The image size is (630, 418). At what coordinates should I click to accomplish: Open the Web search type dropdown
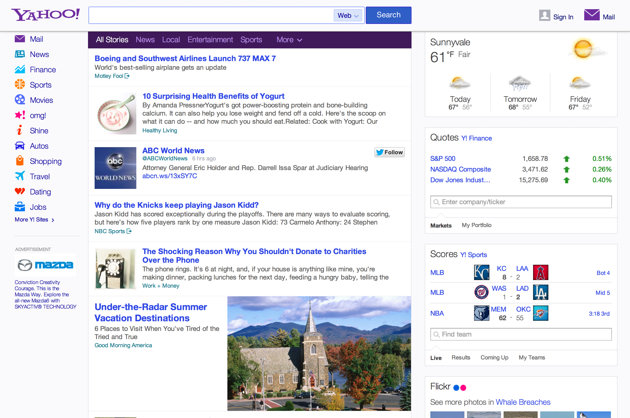click(349, 16)
